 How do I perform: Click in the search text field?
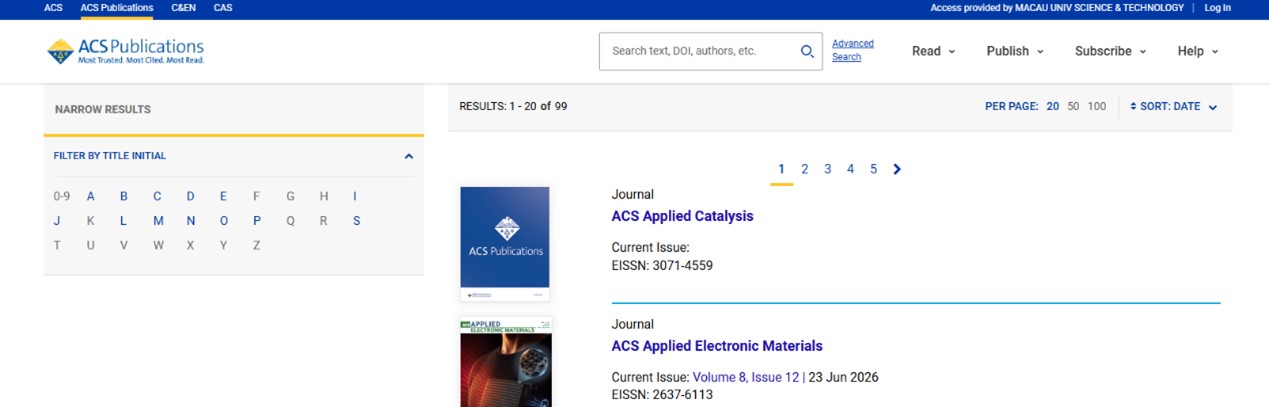click(700, 51)
